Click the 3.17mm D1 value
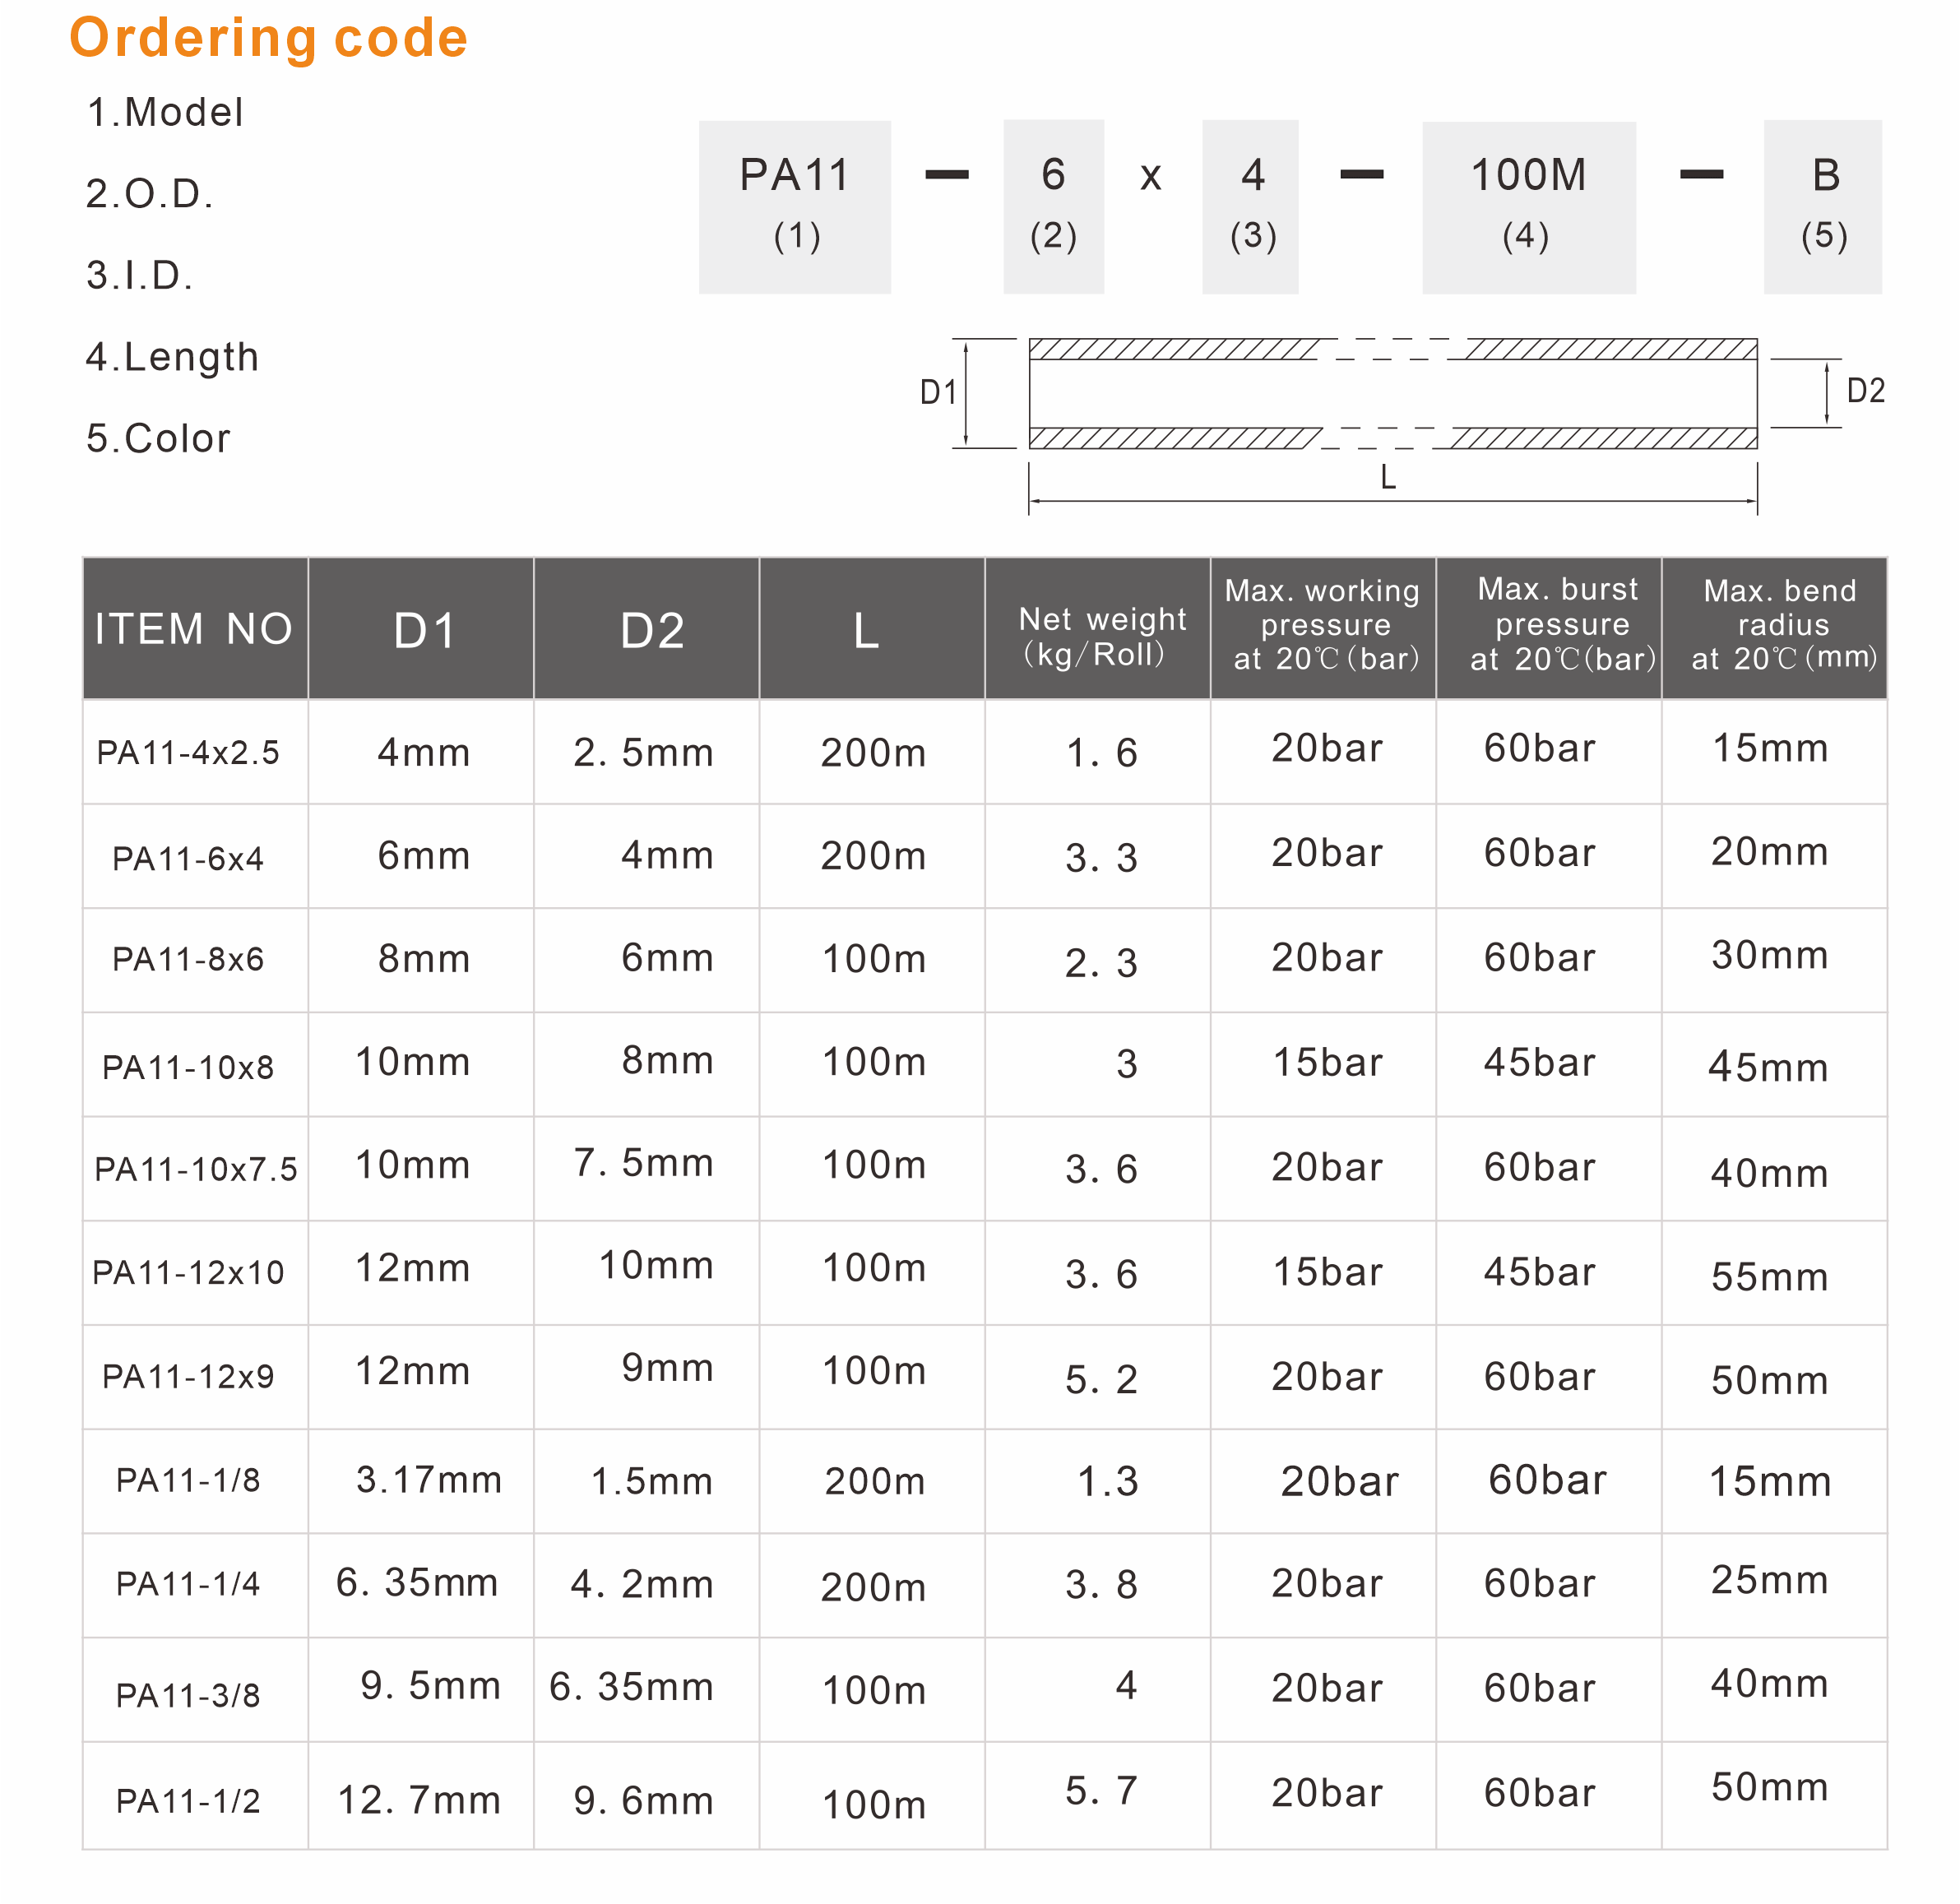Image resolution: width=1960 pixels, height=1904 pixels. click(x=429, y=1480)
